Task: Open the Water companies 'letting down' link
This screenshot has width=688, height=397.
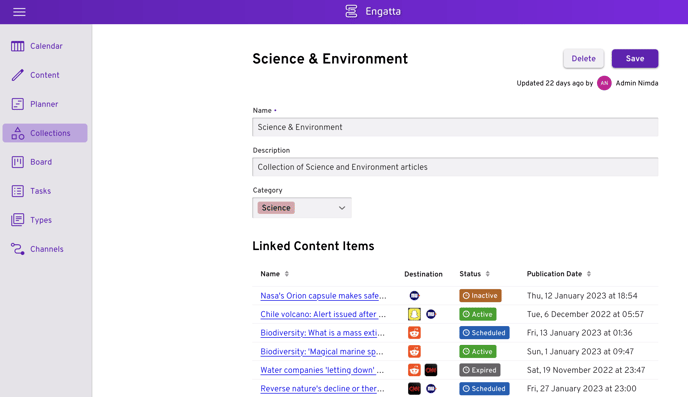Action: 322,370
